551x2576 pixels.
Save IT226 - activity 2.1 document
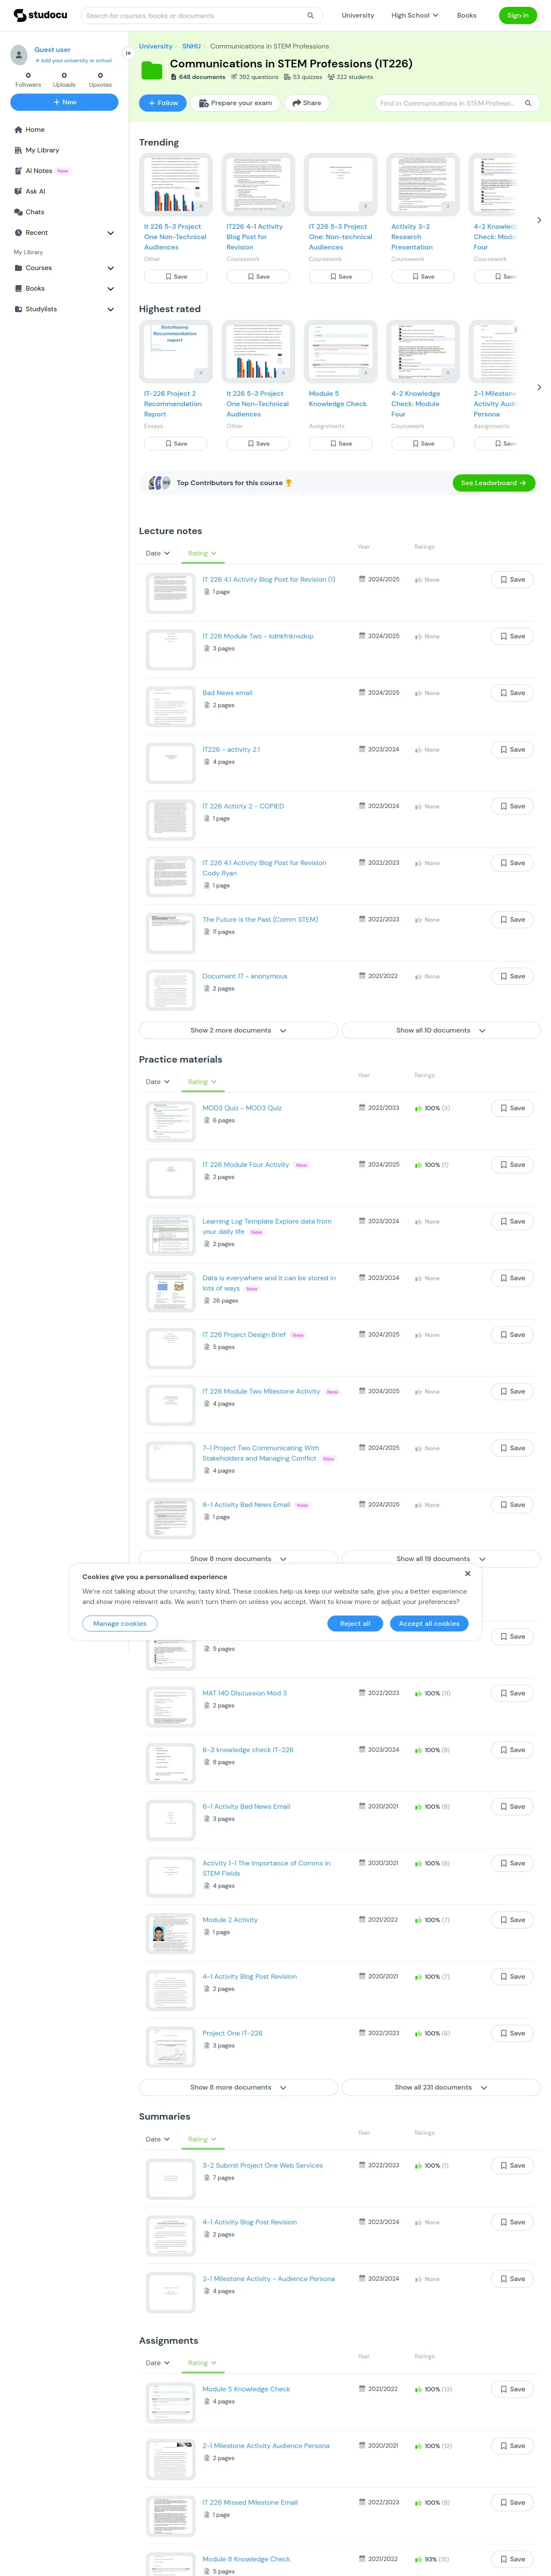click(x=513, y=749)
